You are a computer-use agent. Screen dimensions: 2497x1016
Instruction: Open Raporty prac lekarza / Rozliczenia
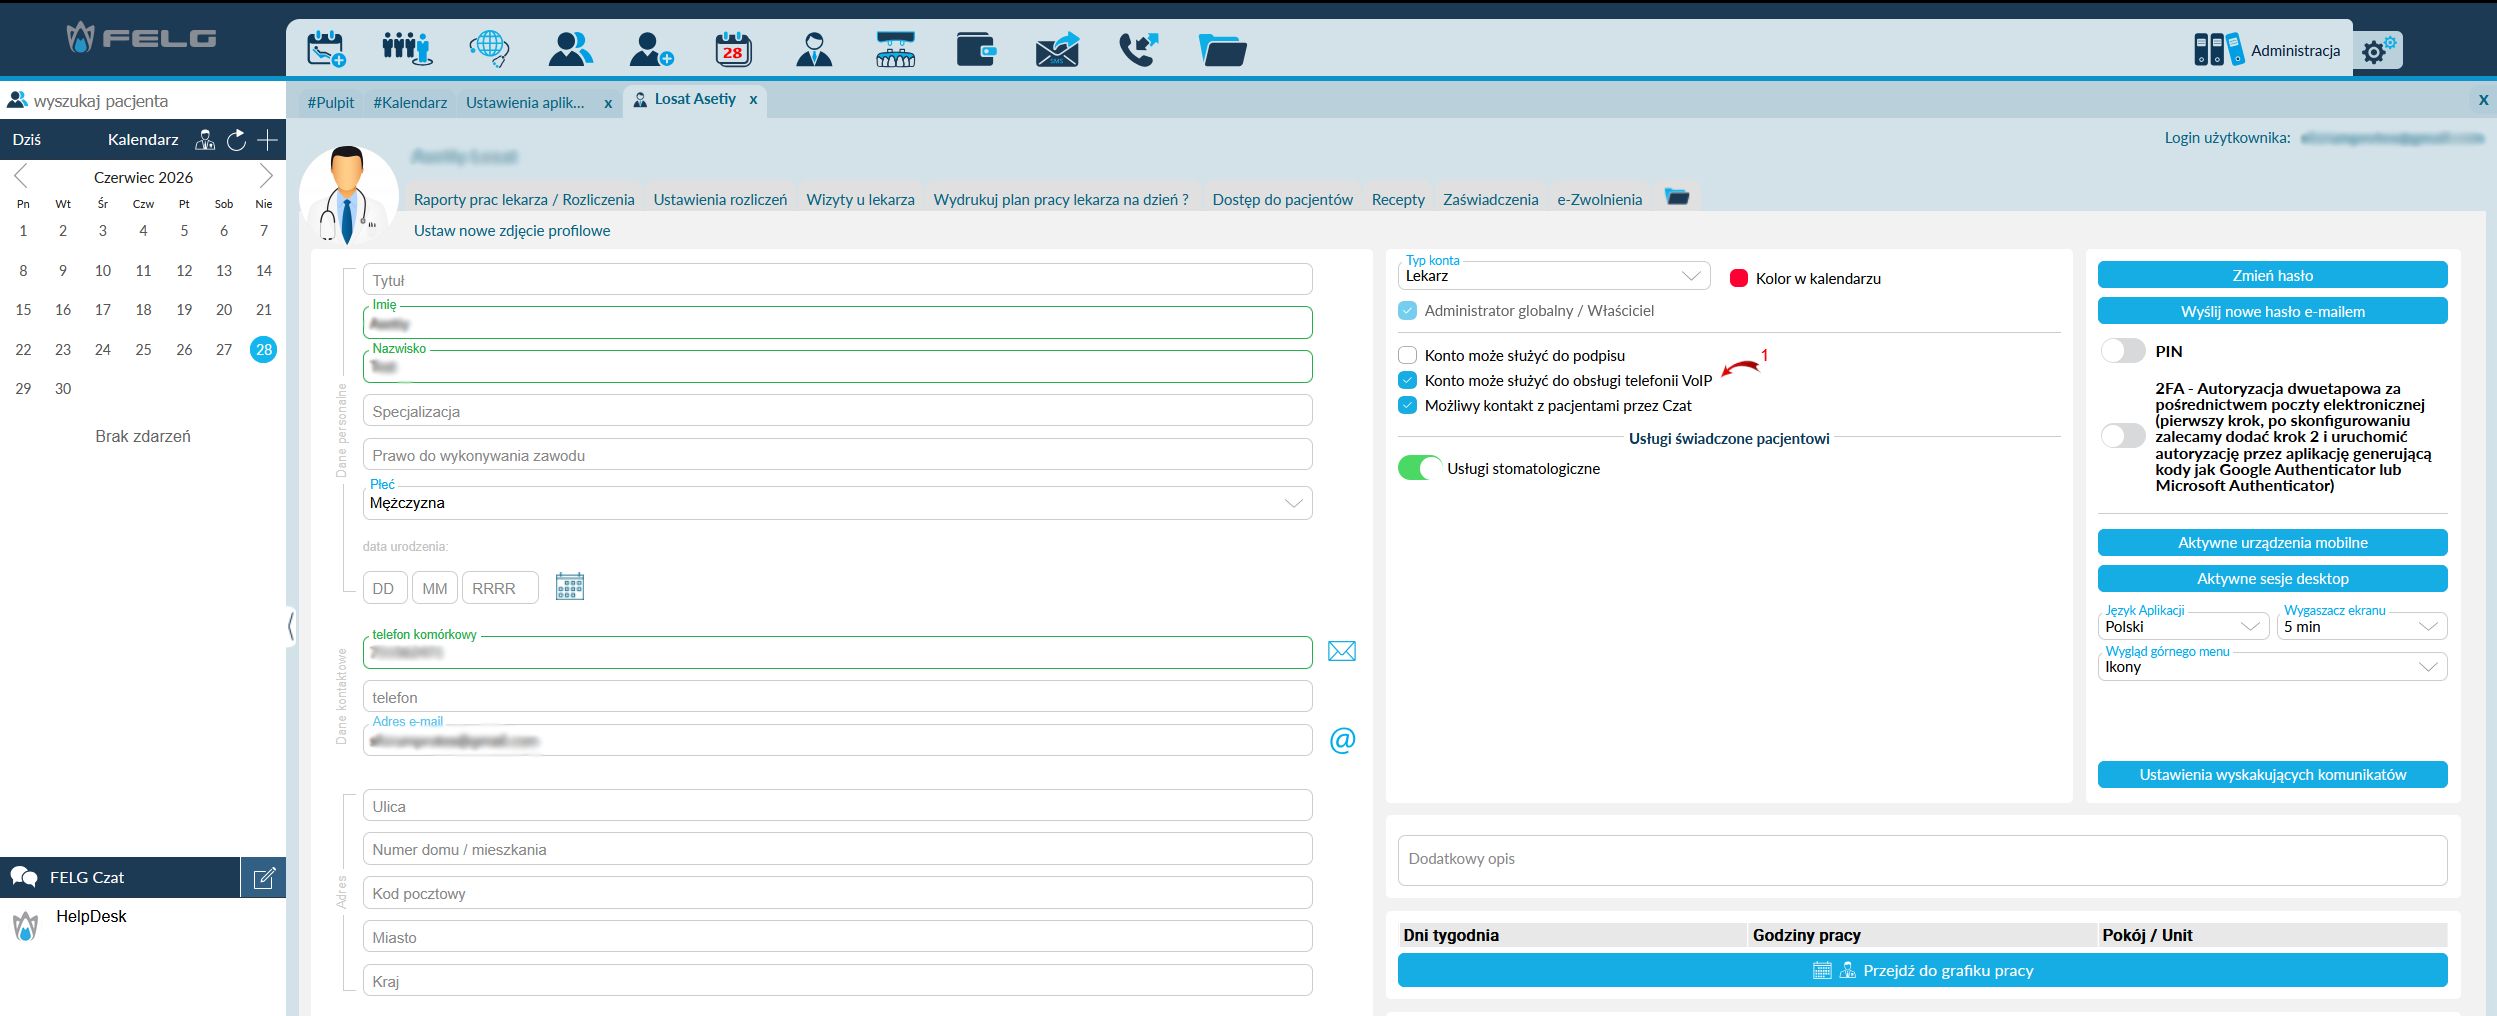524,200
